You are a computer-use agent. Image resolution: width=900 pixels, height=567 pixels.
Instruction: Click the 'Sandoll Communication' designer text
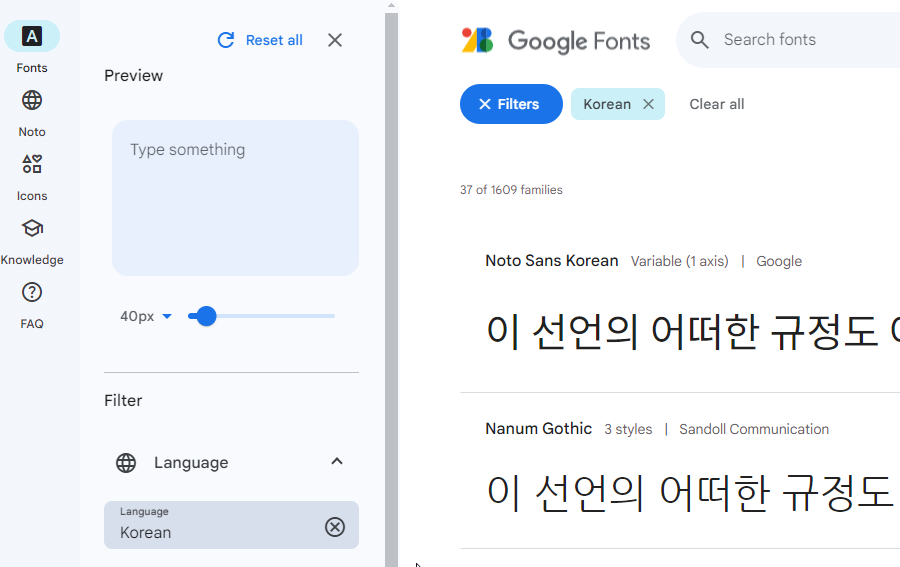(754, 429)
